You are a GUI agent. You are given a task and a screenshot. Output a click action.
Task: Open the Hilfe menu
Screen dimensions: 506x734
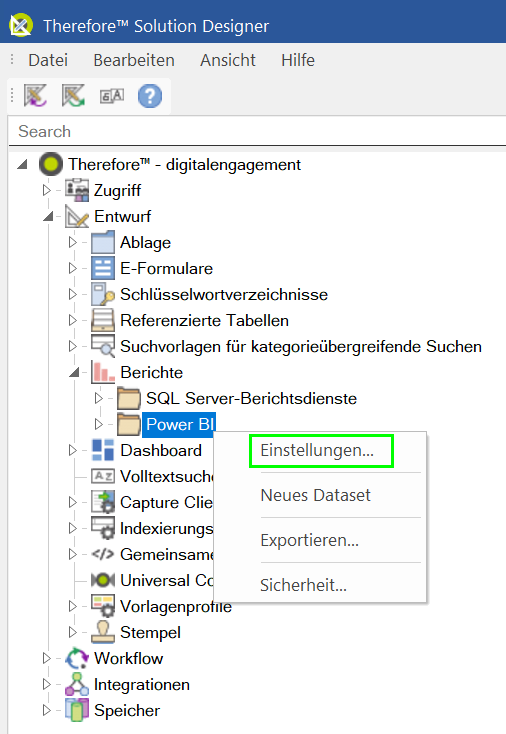click(x=298, y=60)
